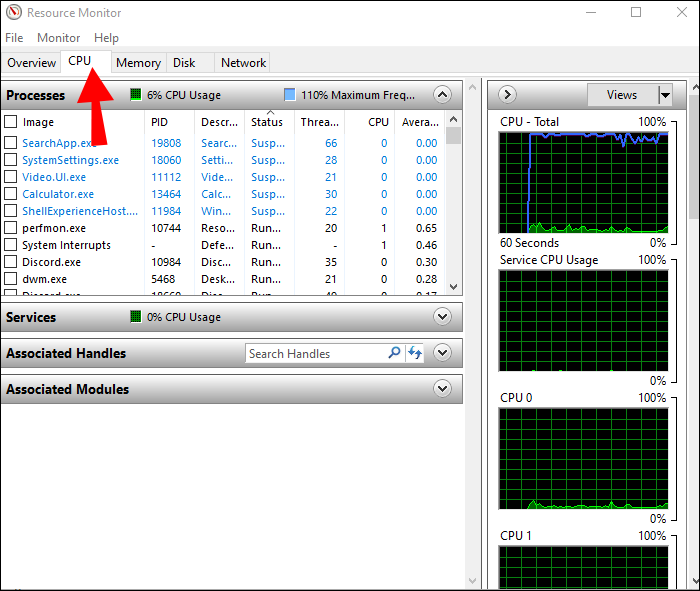Click the Views button
The image size is (700, 591).
[x=622, y=95]
